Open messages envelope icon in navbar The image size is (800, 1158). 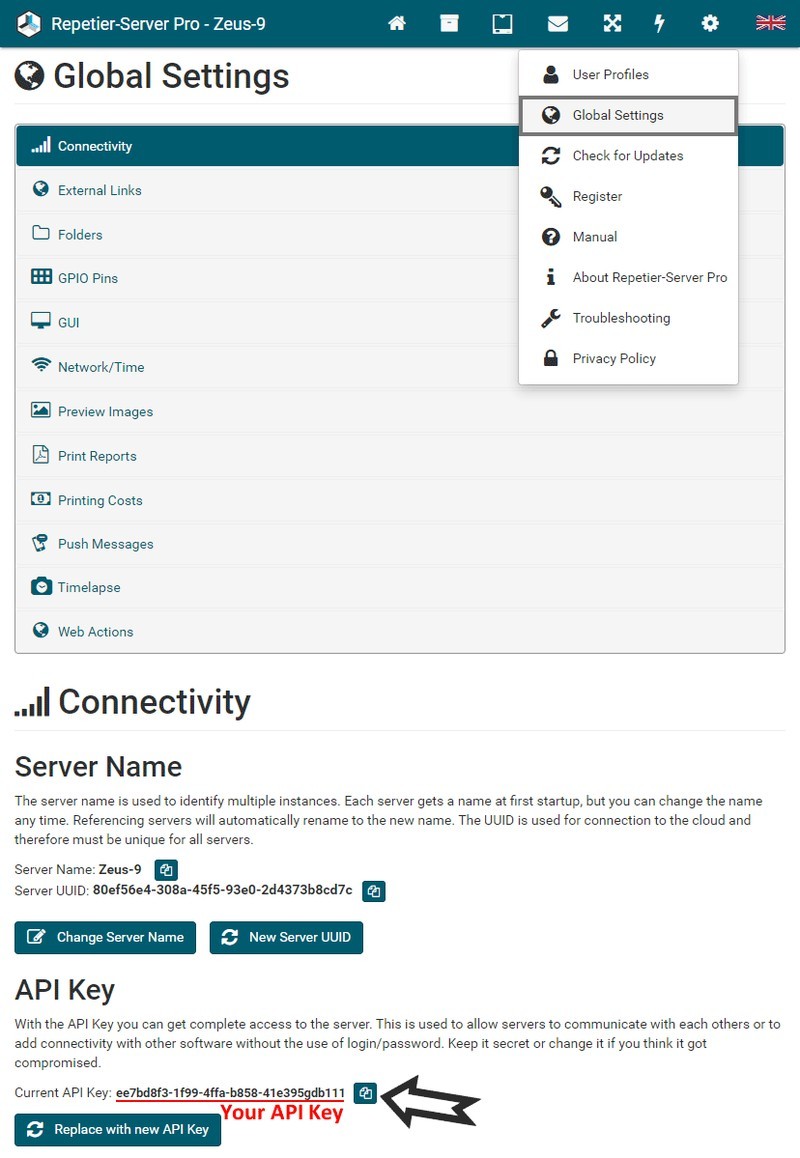point(557,23)
